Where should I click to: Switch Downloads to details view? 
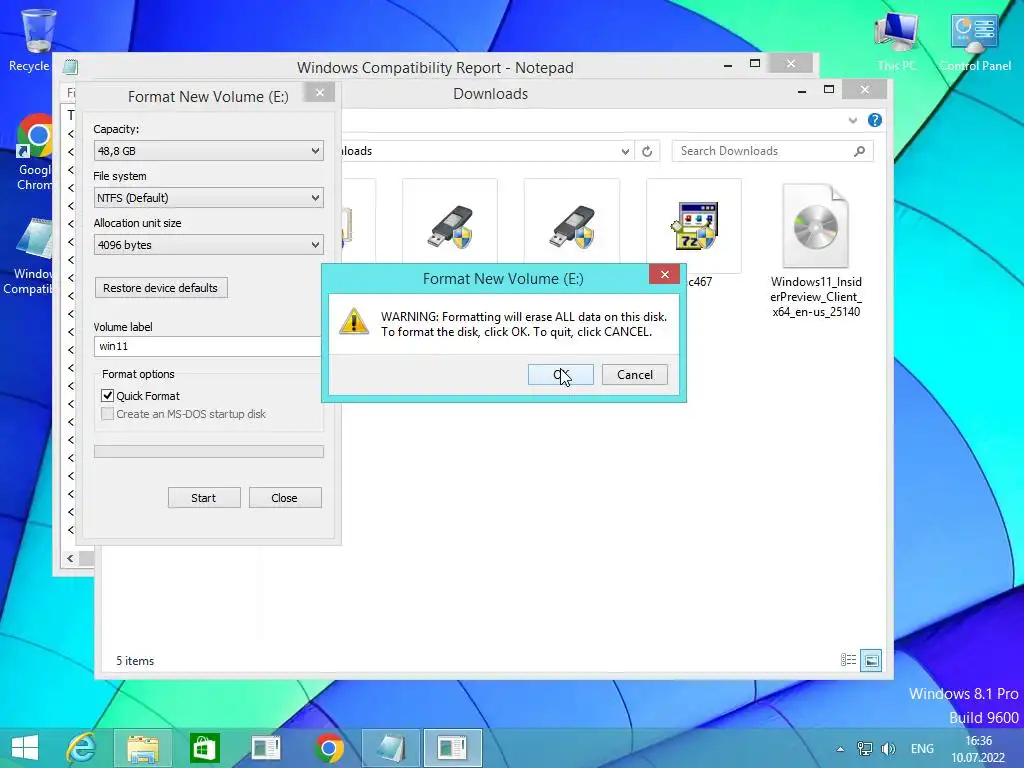point(848,660)
